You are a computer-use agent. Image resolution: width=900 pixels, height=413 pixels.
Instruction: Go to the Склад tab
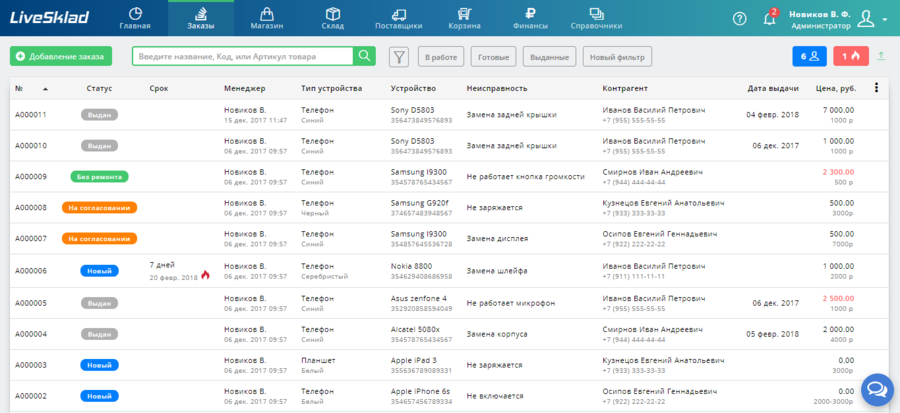click(x=333, y=18)
